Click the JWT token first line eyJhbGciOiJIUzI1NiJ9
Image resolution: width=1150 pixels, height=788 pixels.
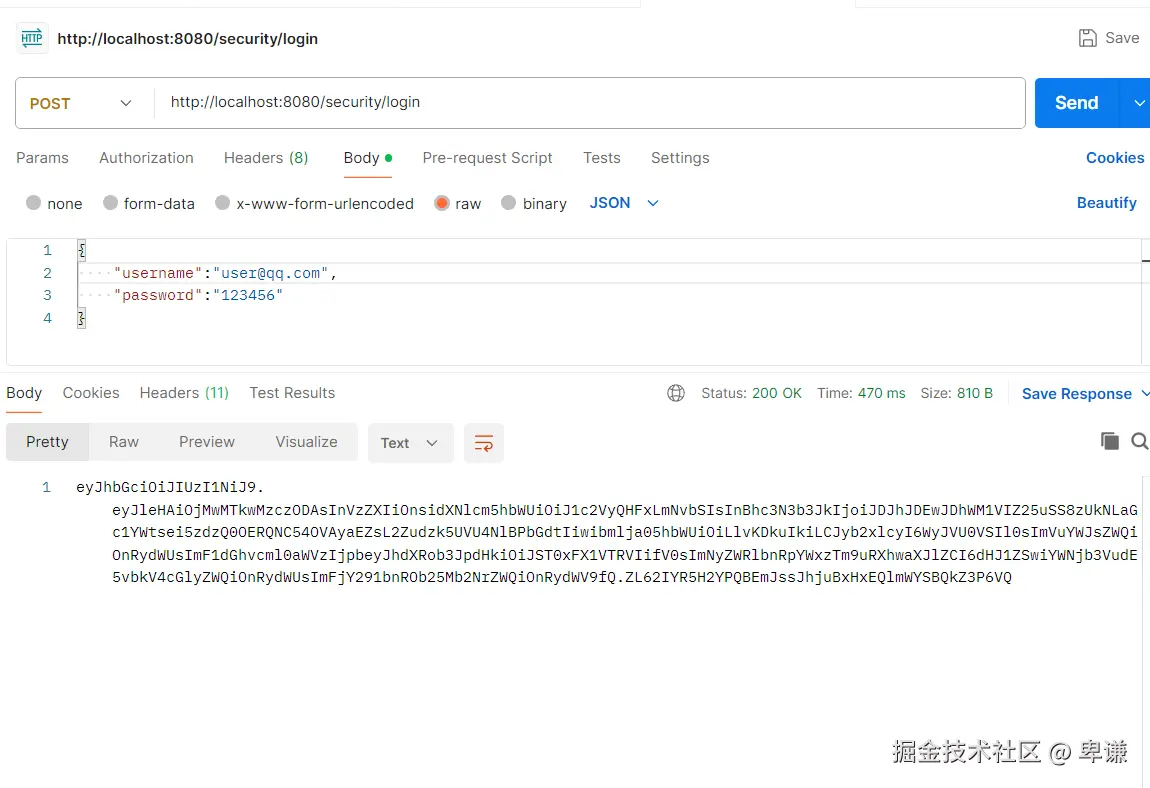pos(170,487)
